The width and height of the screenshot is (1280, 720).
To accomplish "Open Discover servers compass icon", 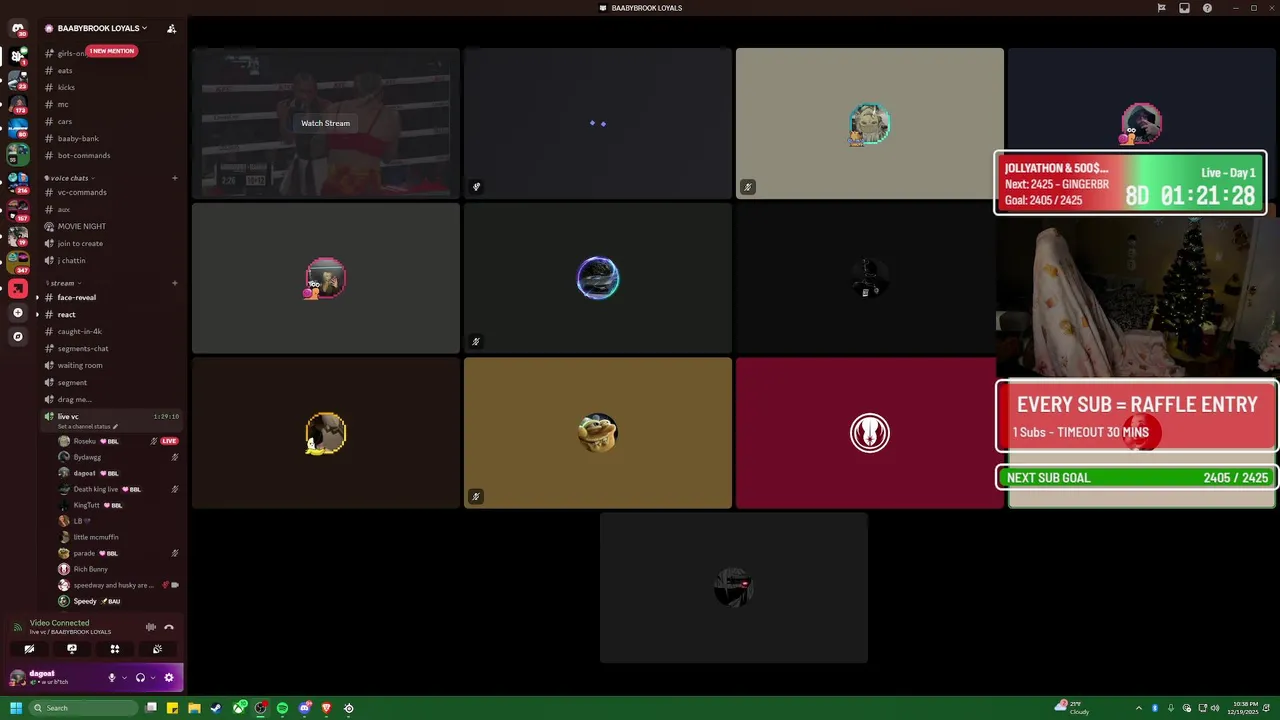I will coord(17,337).
